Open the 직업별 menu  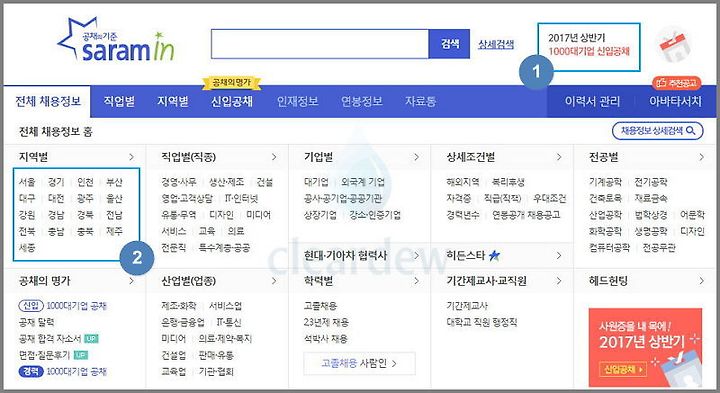119,101
